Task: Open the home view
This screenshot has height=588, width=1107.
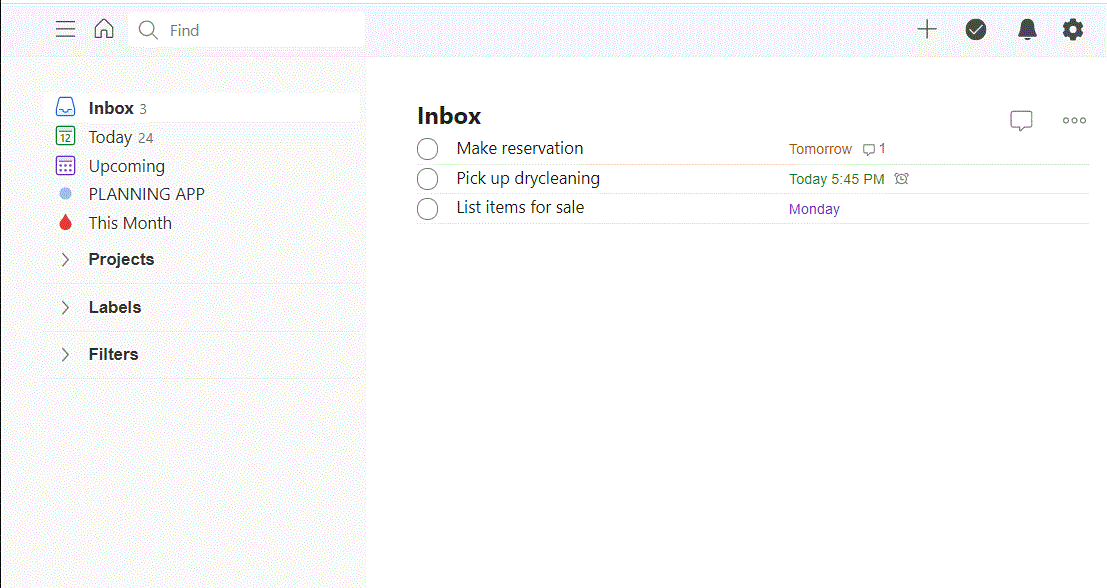Action: pyautogui.click(x=104, y=29)
